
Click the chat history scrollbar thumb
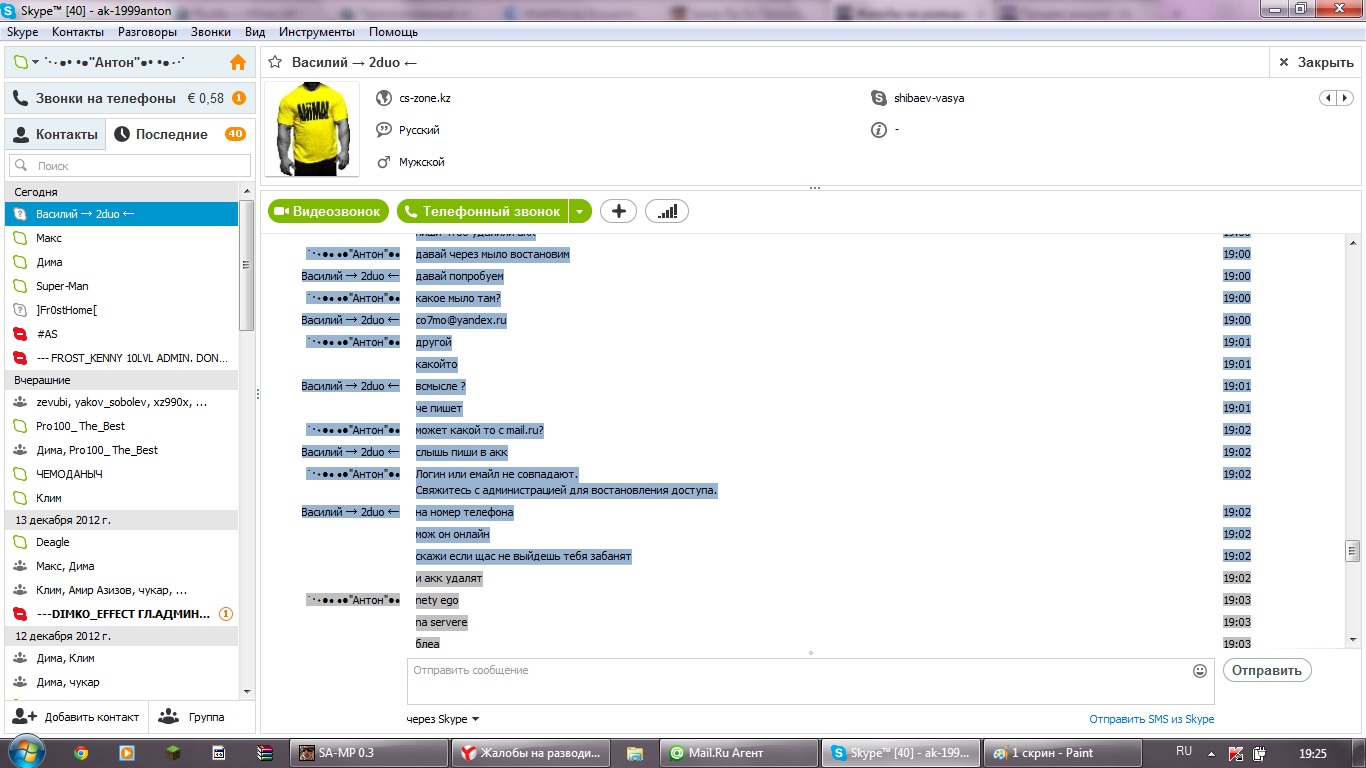[1353, 551]
